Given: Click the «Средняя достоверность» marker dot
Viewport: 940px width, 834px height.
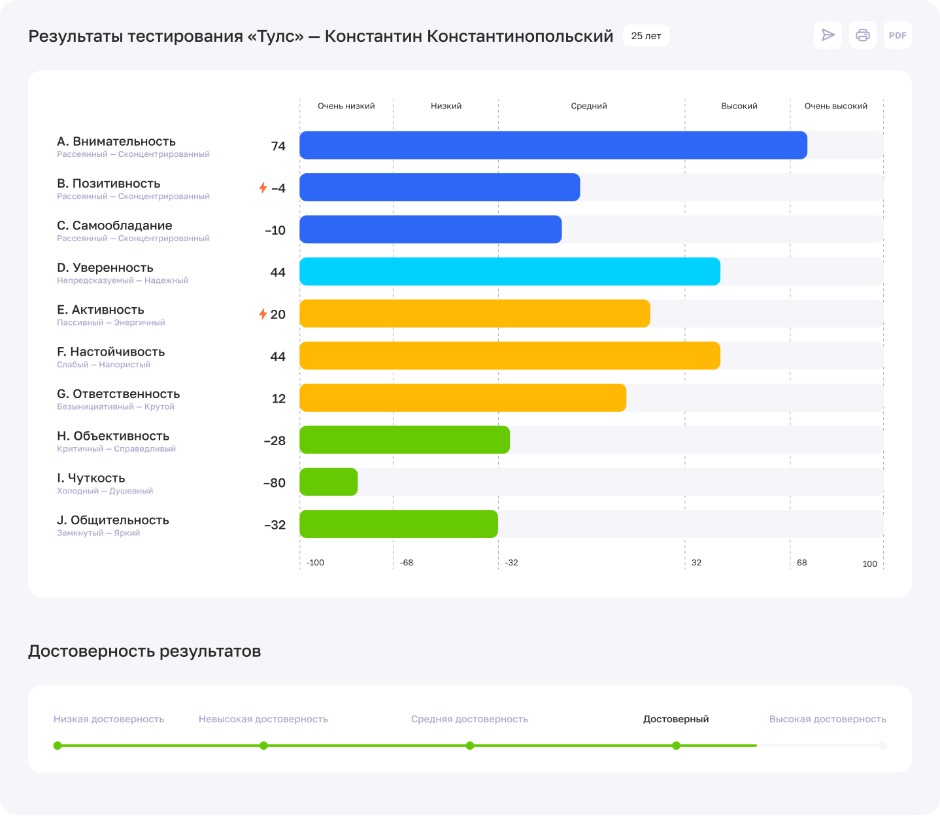Looking at the screenshot, I should click(470, 745).
